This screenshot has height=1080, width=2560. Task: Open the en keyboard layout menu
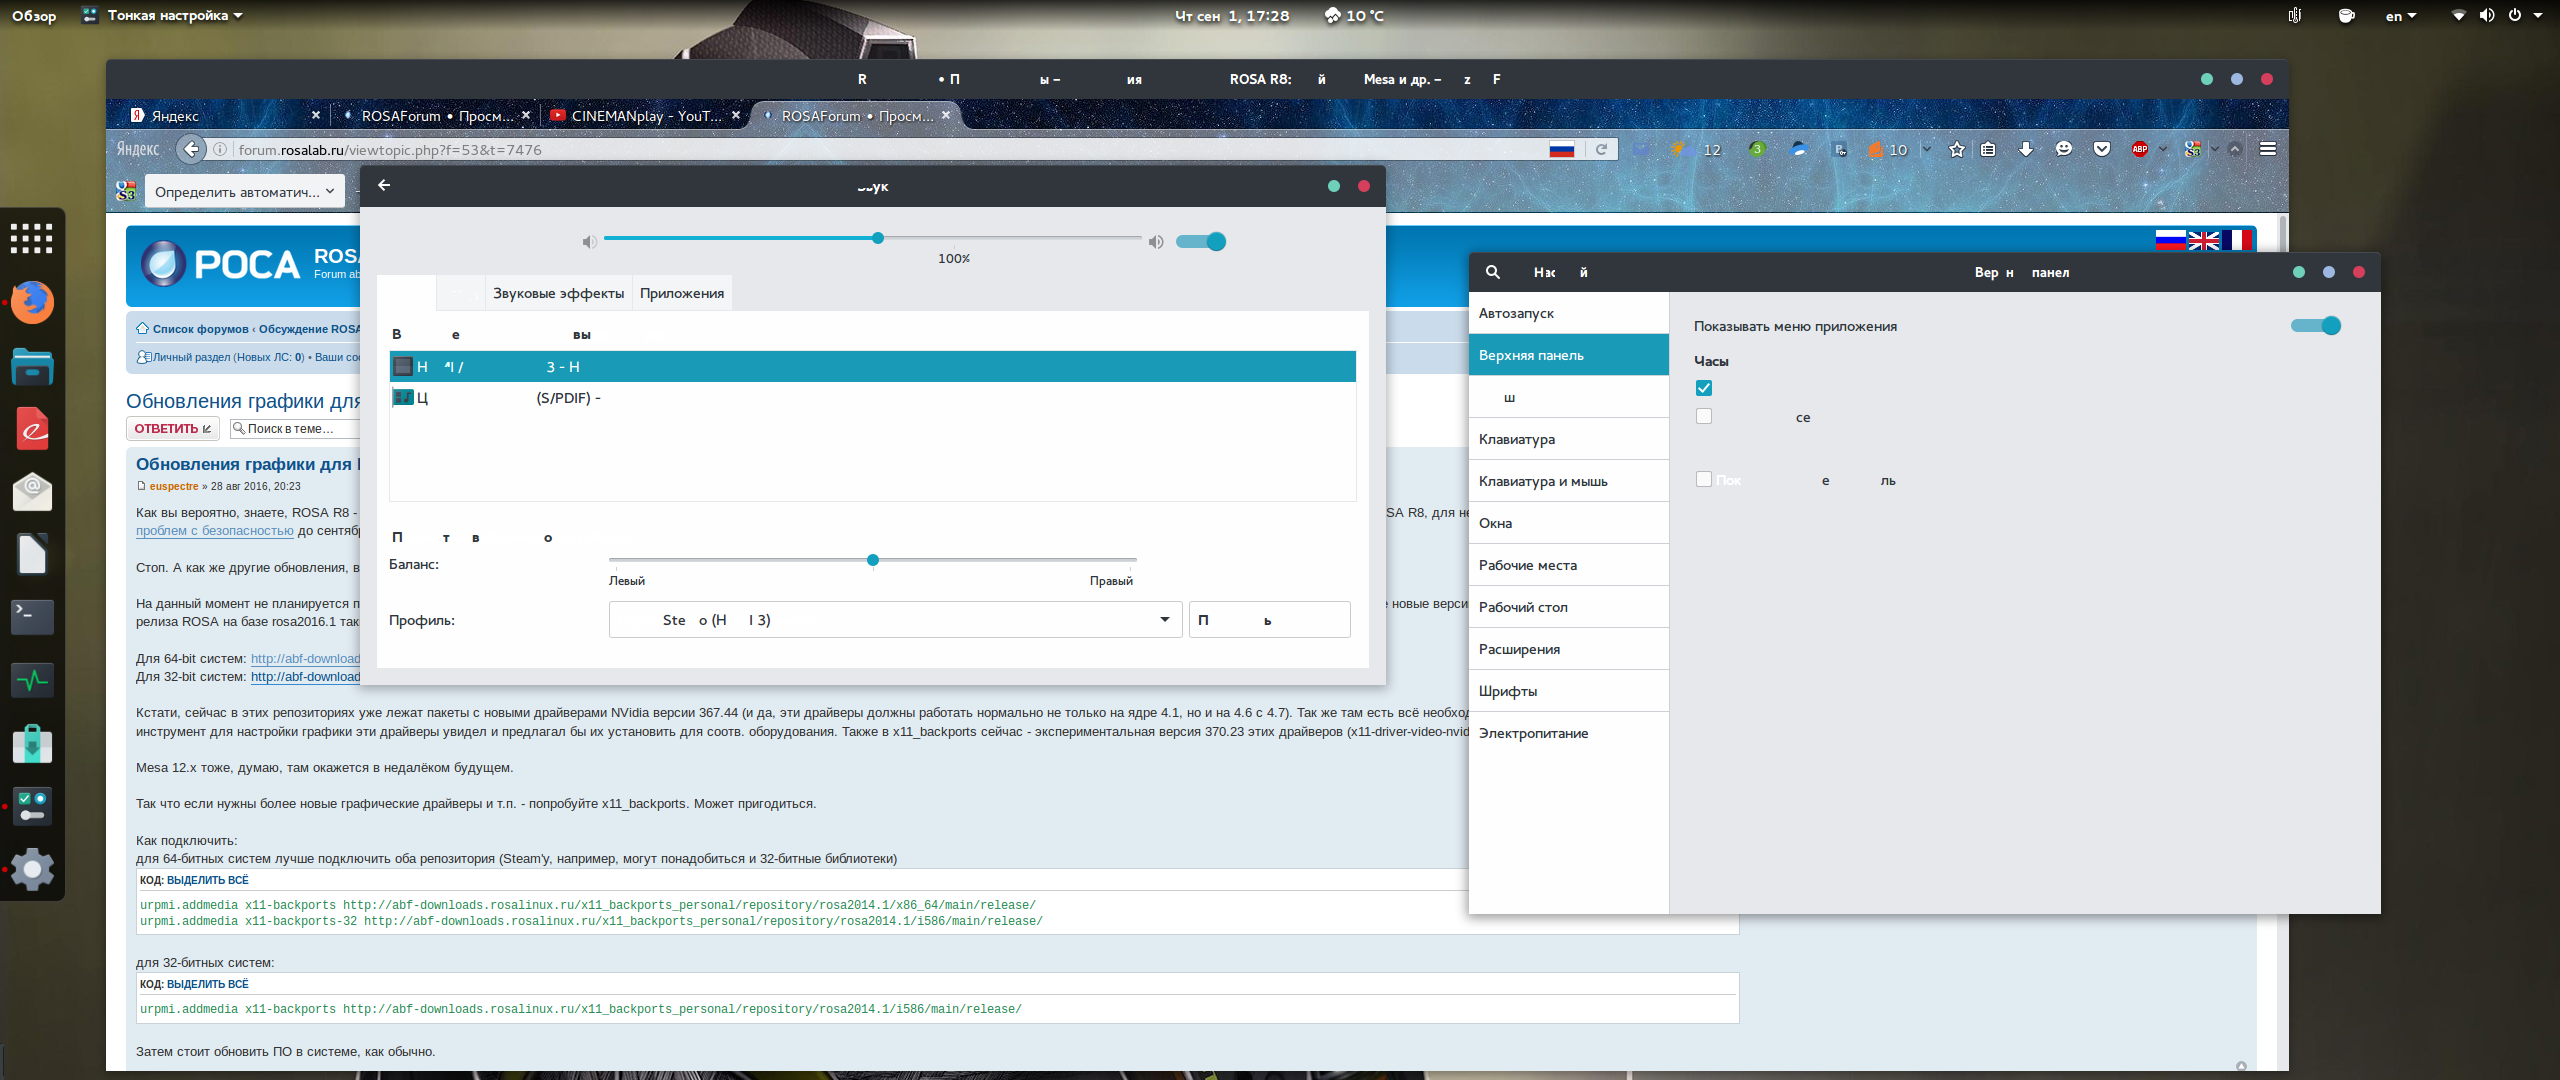pyautogui.click(x=2400, y=16)
